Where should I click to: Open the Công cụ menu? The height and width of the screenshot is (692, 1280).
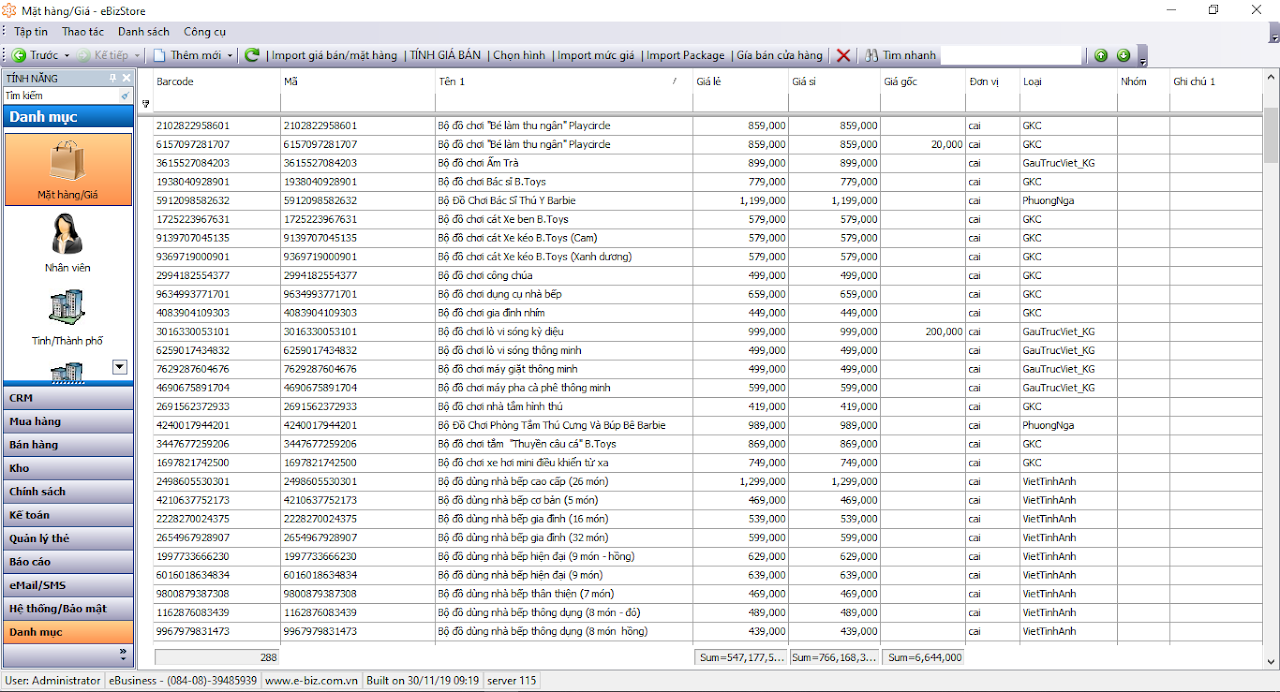pos(204,32)
